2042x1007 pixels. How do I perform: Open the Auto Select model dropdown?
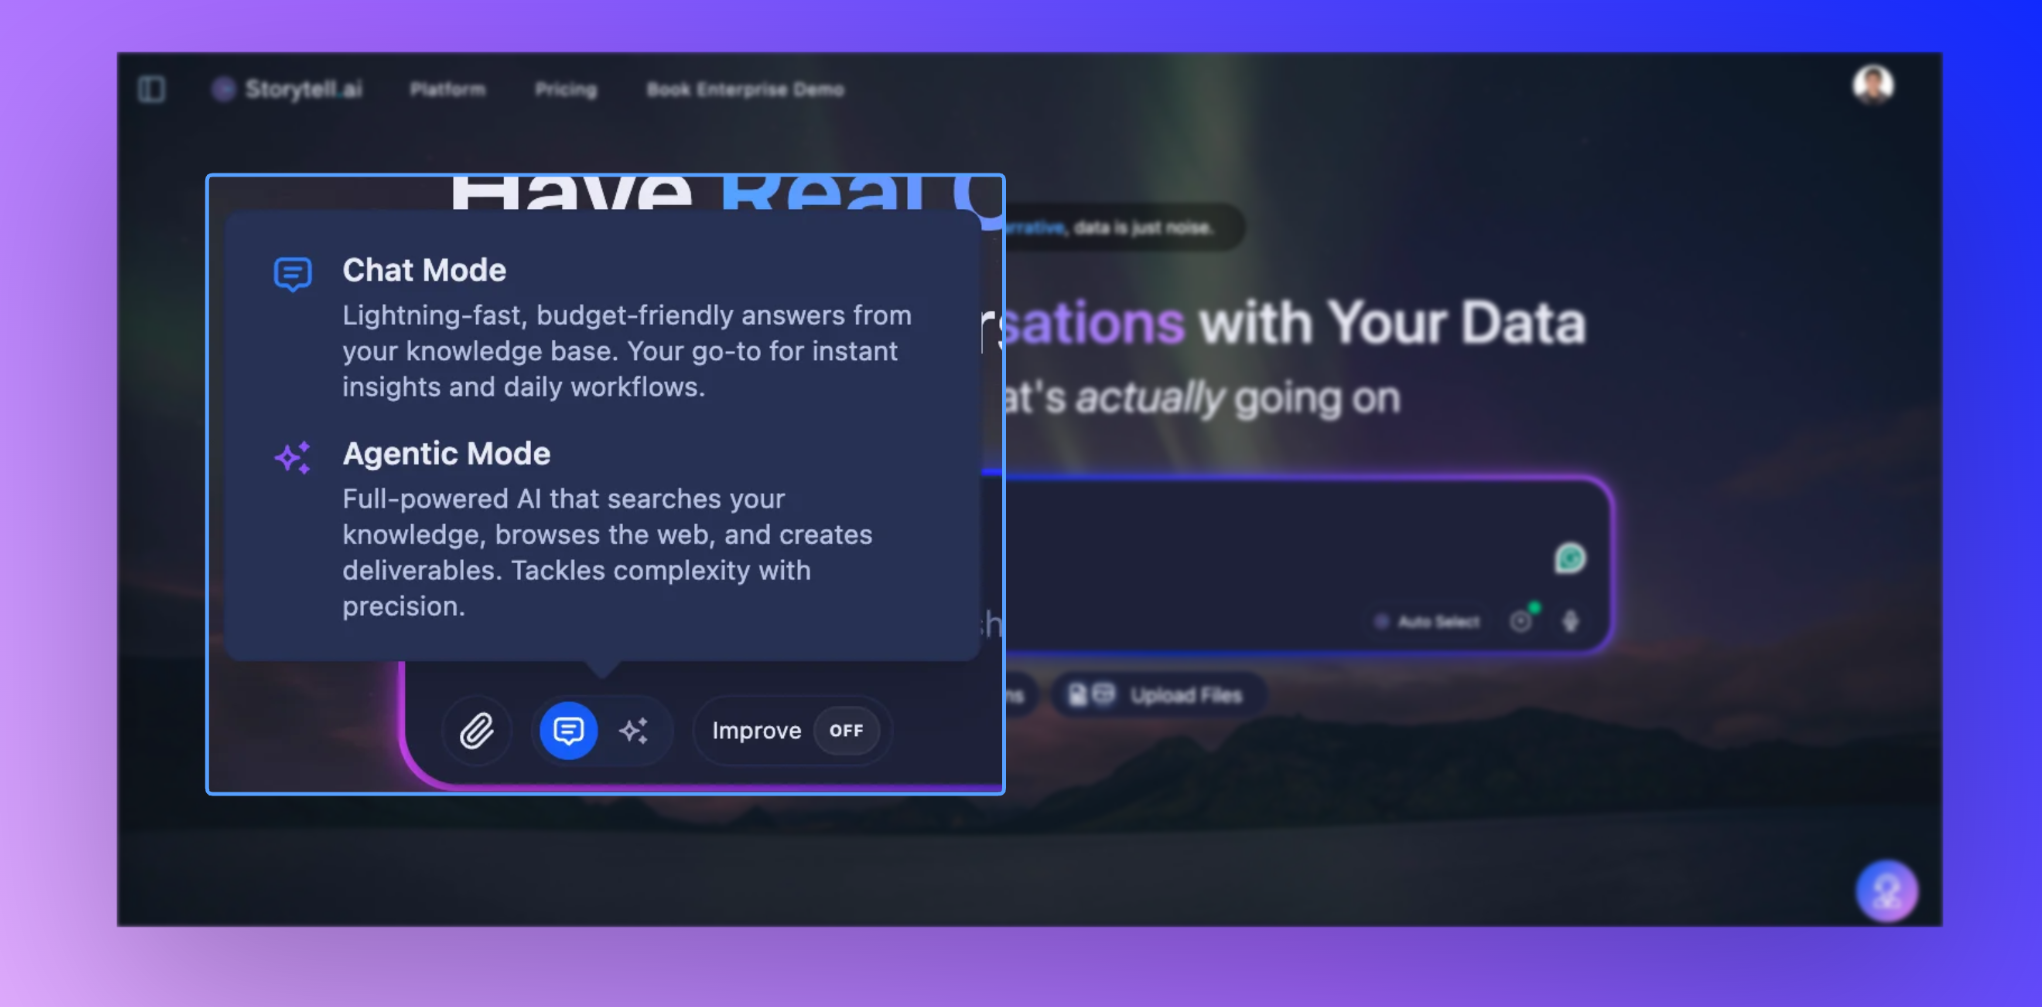pyautogui.click(x=1428, y=622)
